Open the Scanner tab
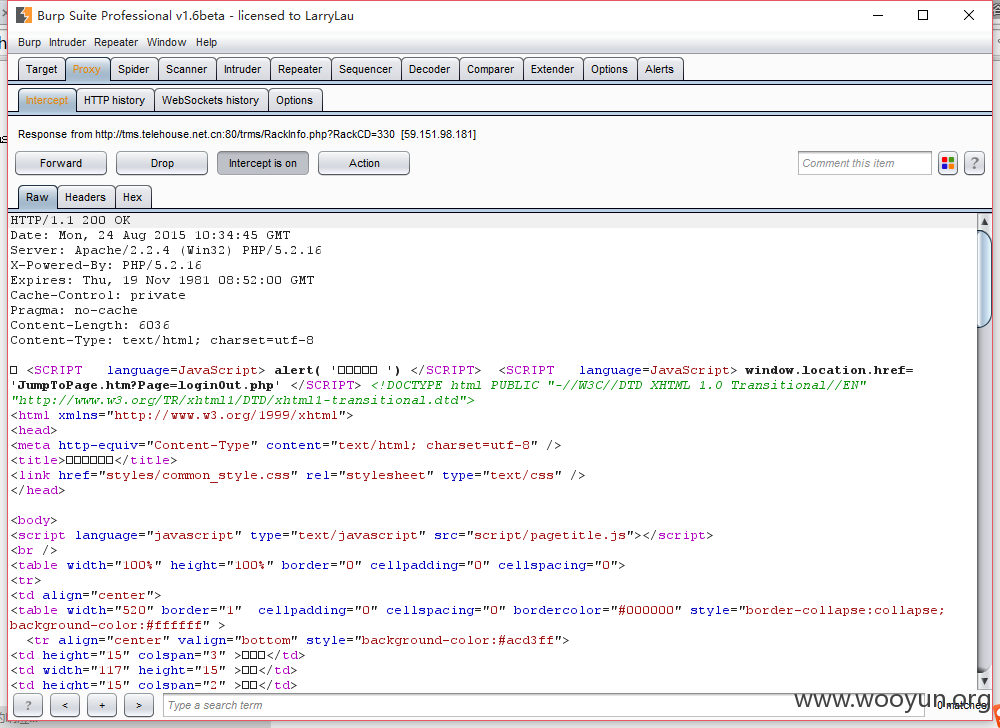 186,69
